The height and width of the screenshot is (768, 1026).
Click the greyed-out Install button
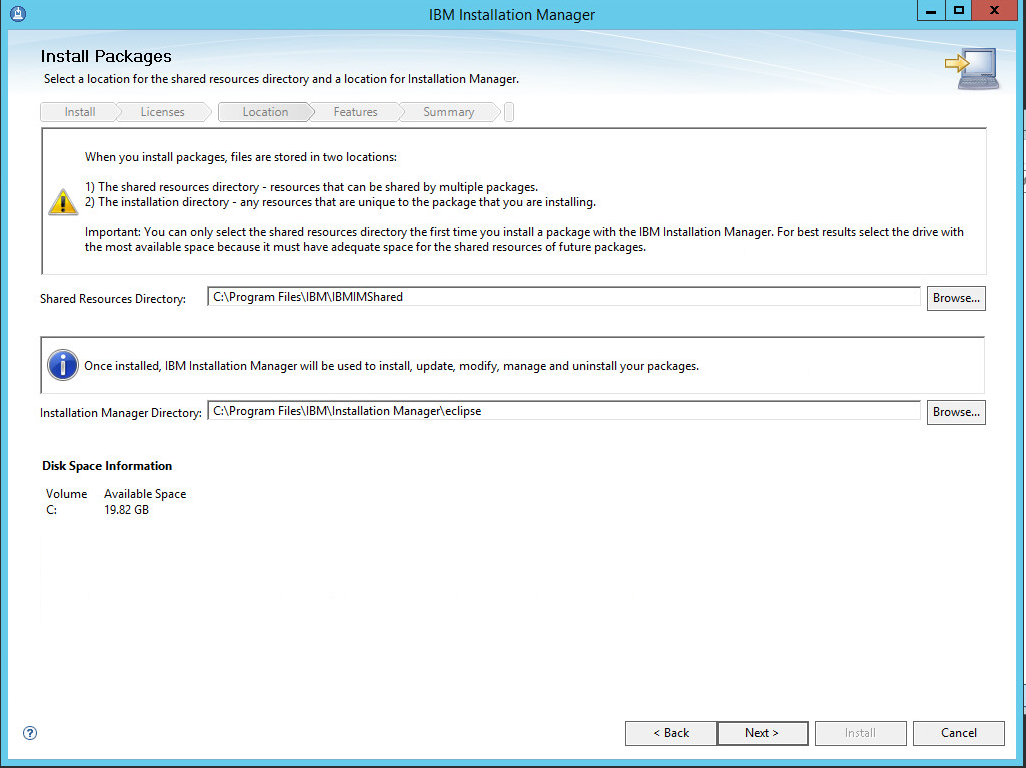coord(860,733)
